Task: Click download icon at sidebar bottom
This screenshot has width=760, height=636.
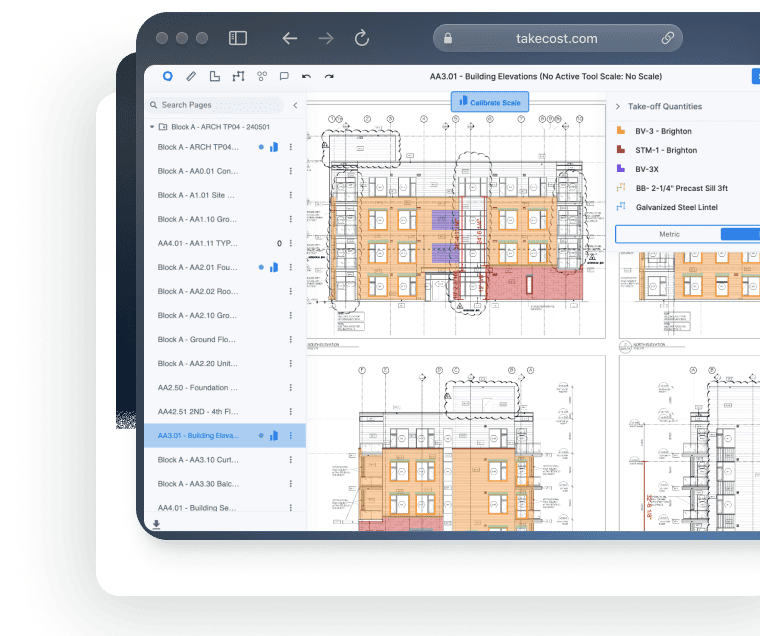Action: pyautogui.click(x=156, y=523)
